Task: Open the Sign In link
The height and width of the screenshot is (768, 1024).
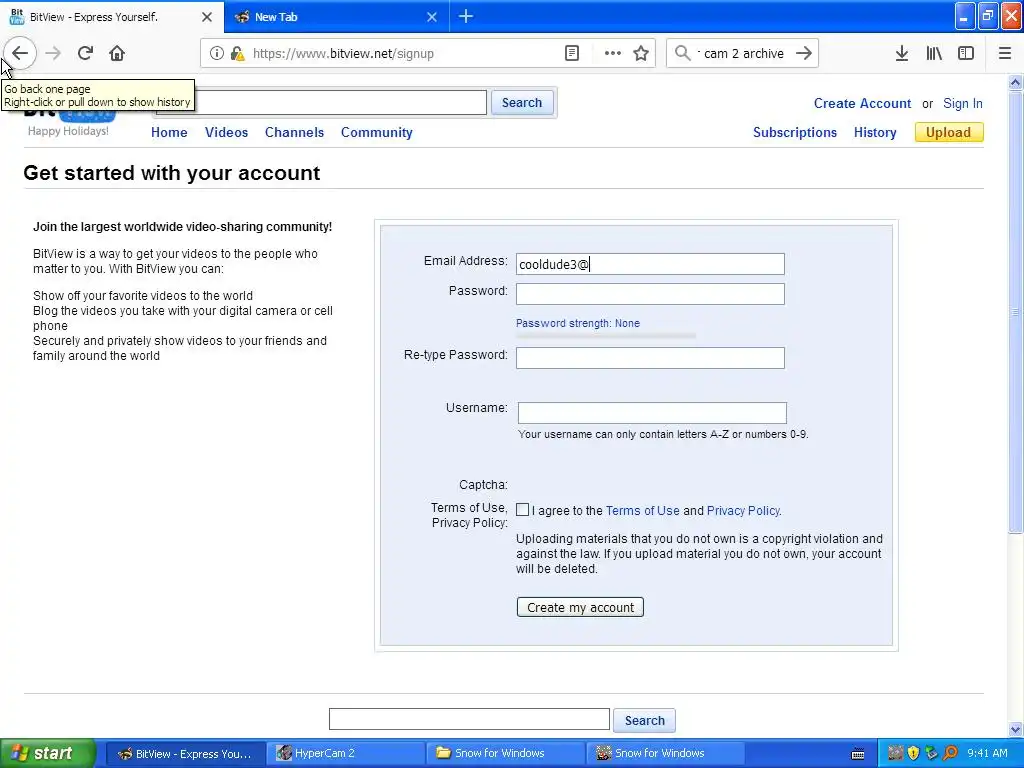Action: (x=963, y=103)
